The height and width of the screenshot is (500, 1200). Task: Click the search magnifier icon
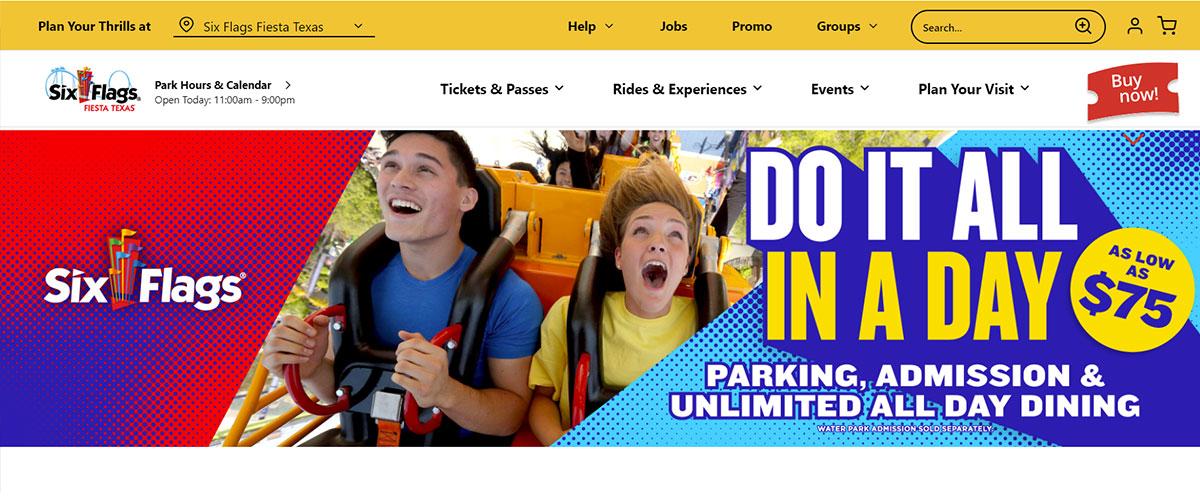(1083, 26)
